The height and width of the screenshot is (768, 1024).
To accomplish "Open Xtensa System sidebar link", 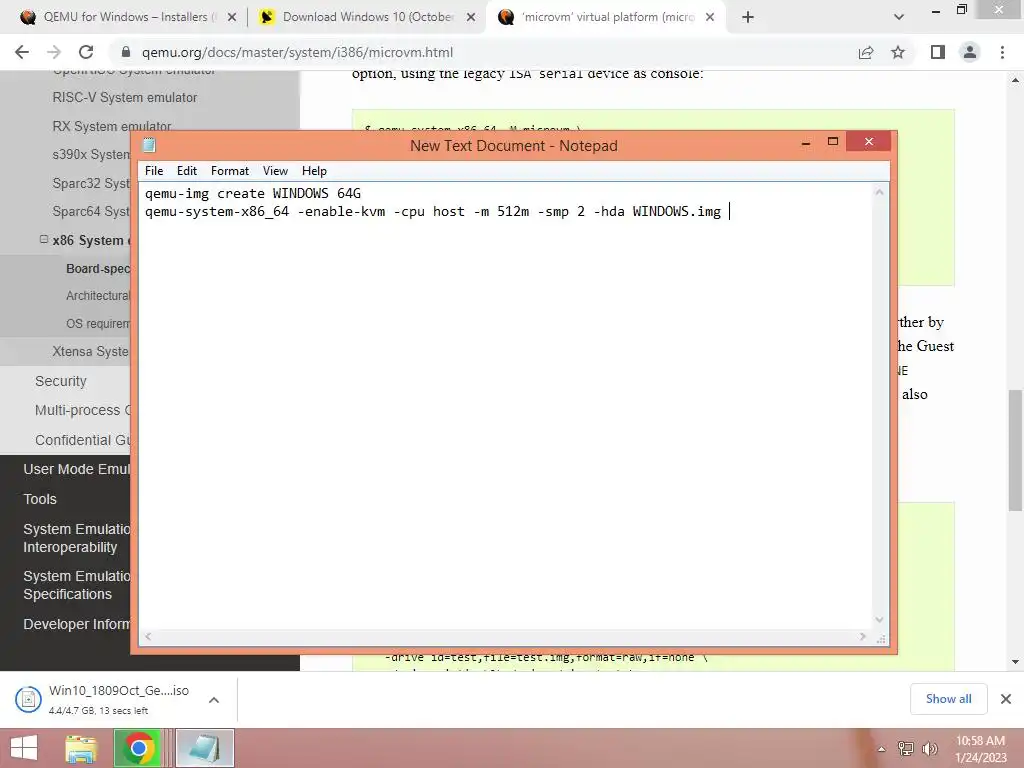I will coord(91,351).
